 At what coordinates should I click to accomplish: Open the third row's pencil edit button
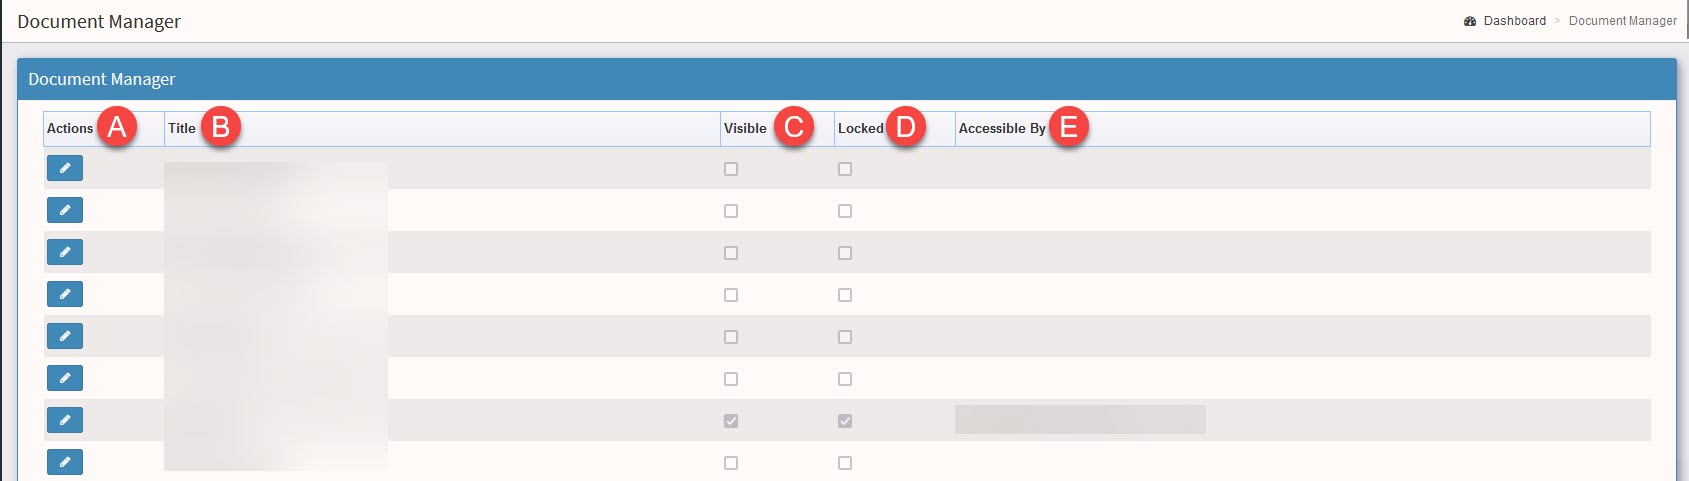click(64, 252)
